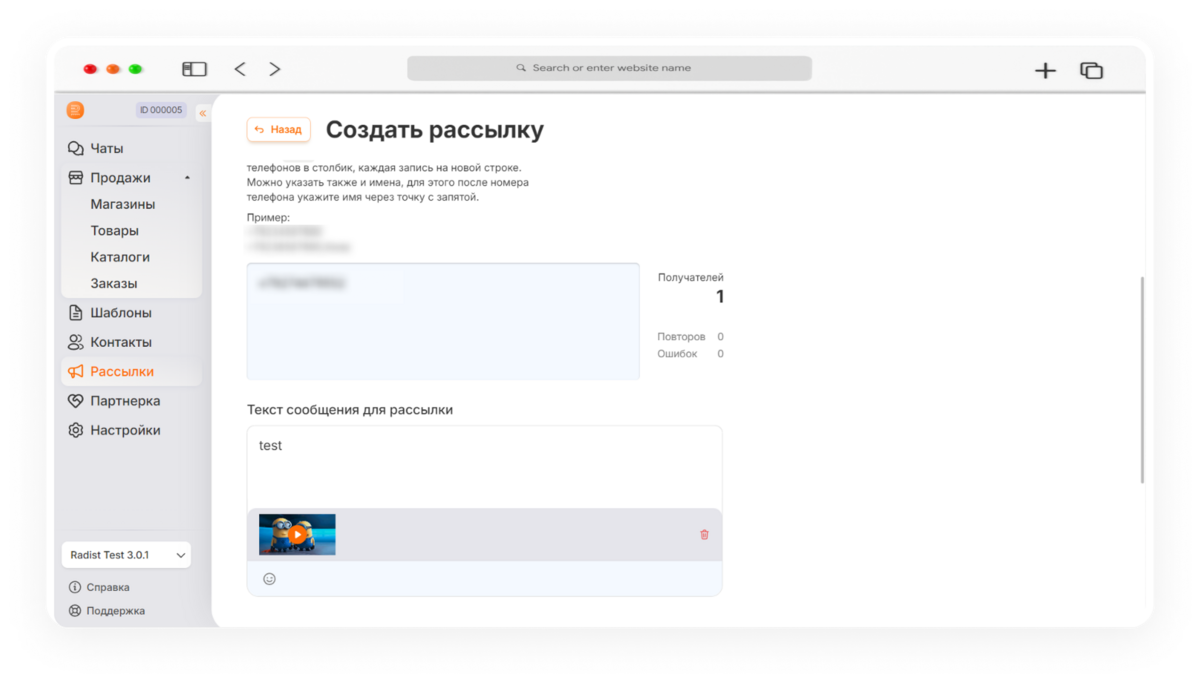Navigate back with the browser arrow
The width and height of the screenshot is (1200, 682).
240,69
